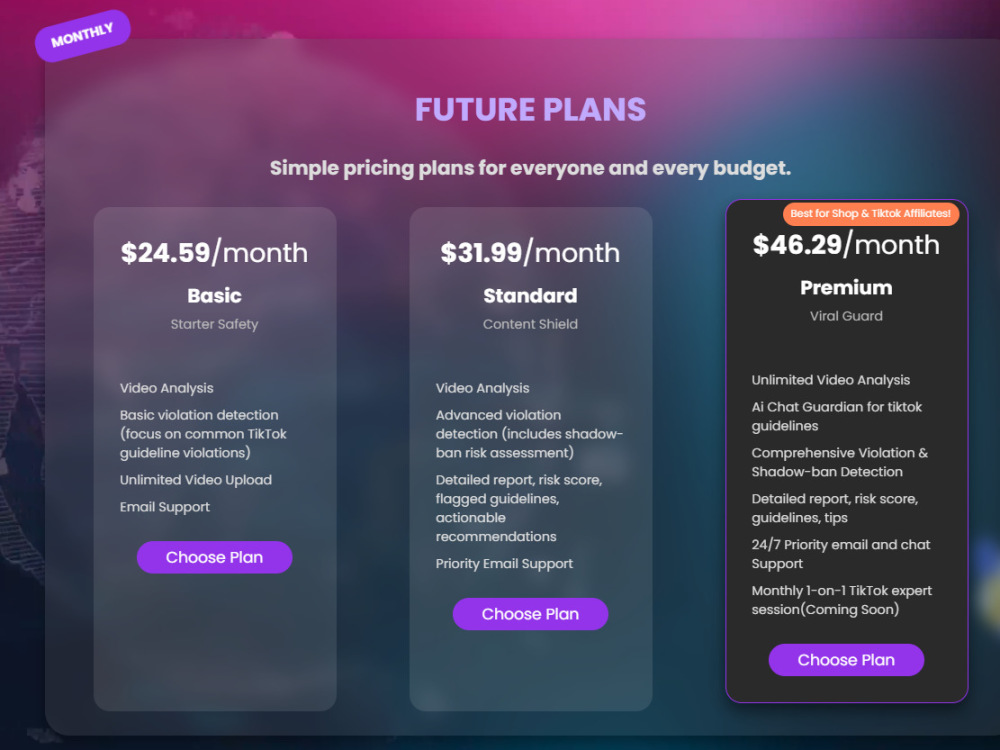Click the Basic plan Choose Plan button

coord(214,557)
